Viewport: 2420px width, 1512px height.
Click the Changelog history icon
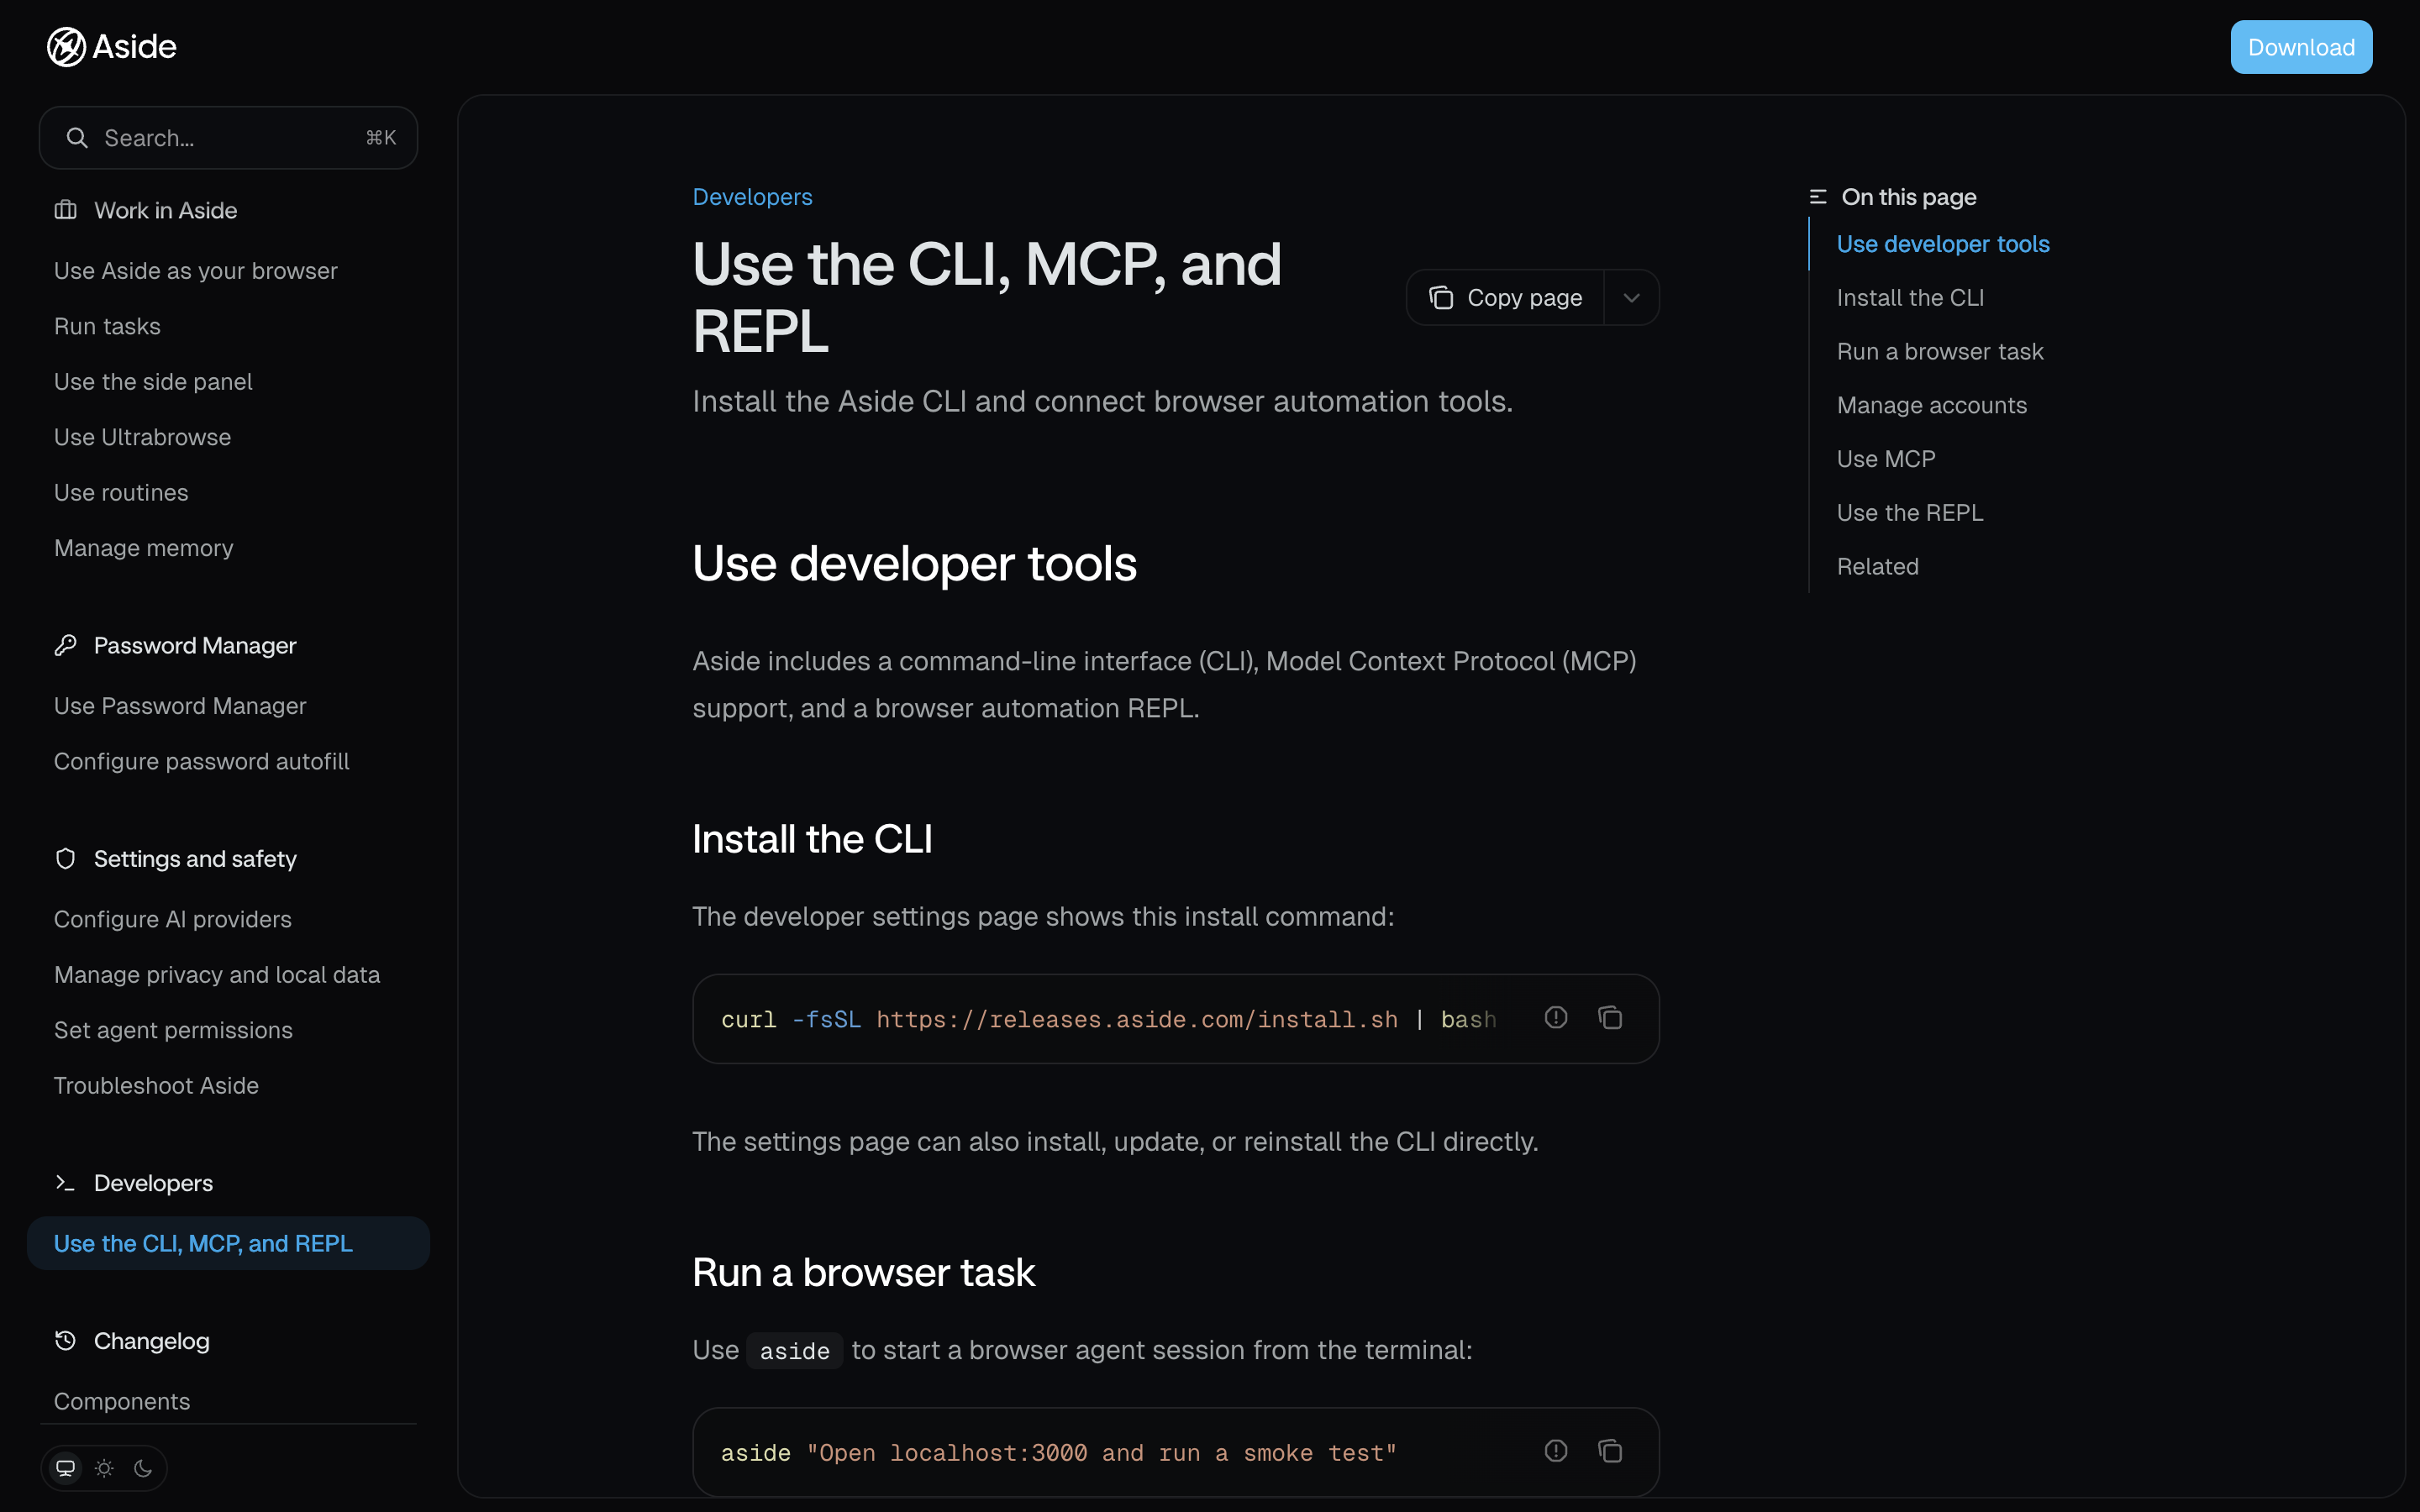pyautogui.click(x=65, y=1341)
